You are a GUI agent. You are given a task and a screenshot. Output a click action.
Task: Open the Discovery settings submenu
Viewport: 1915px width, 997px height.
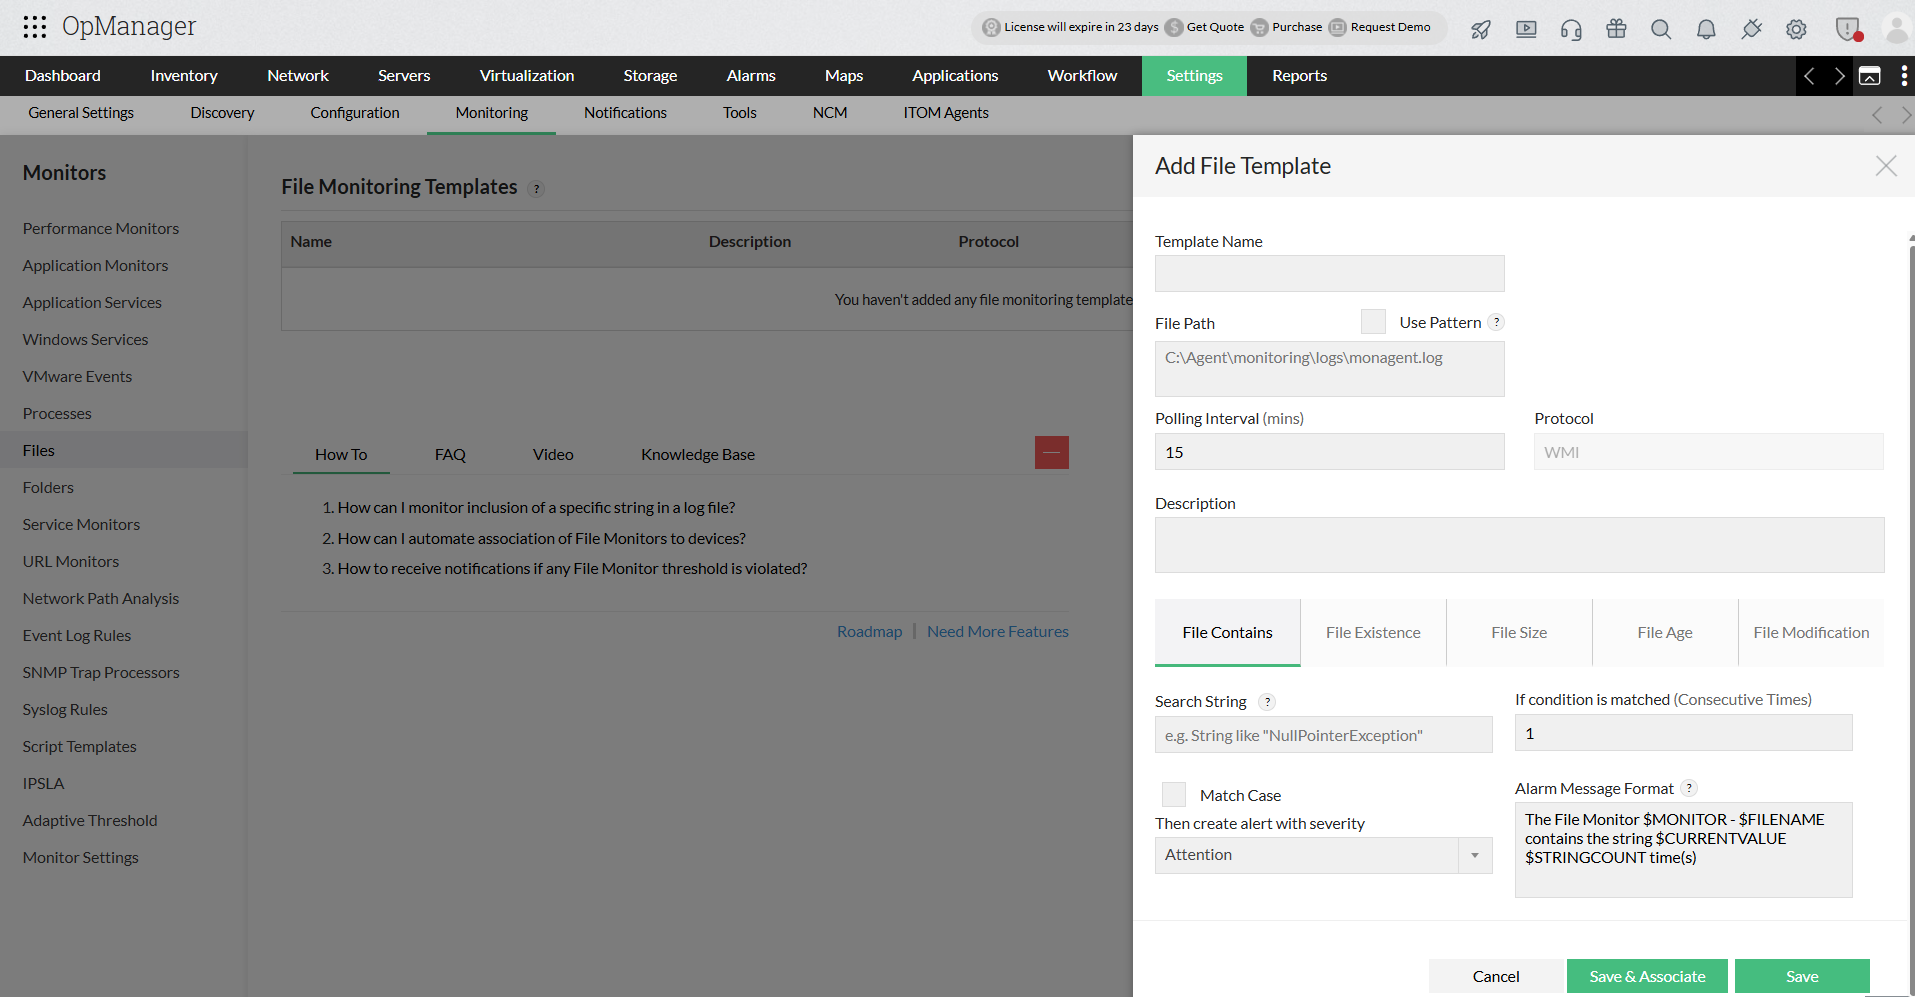pos(222,113)
